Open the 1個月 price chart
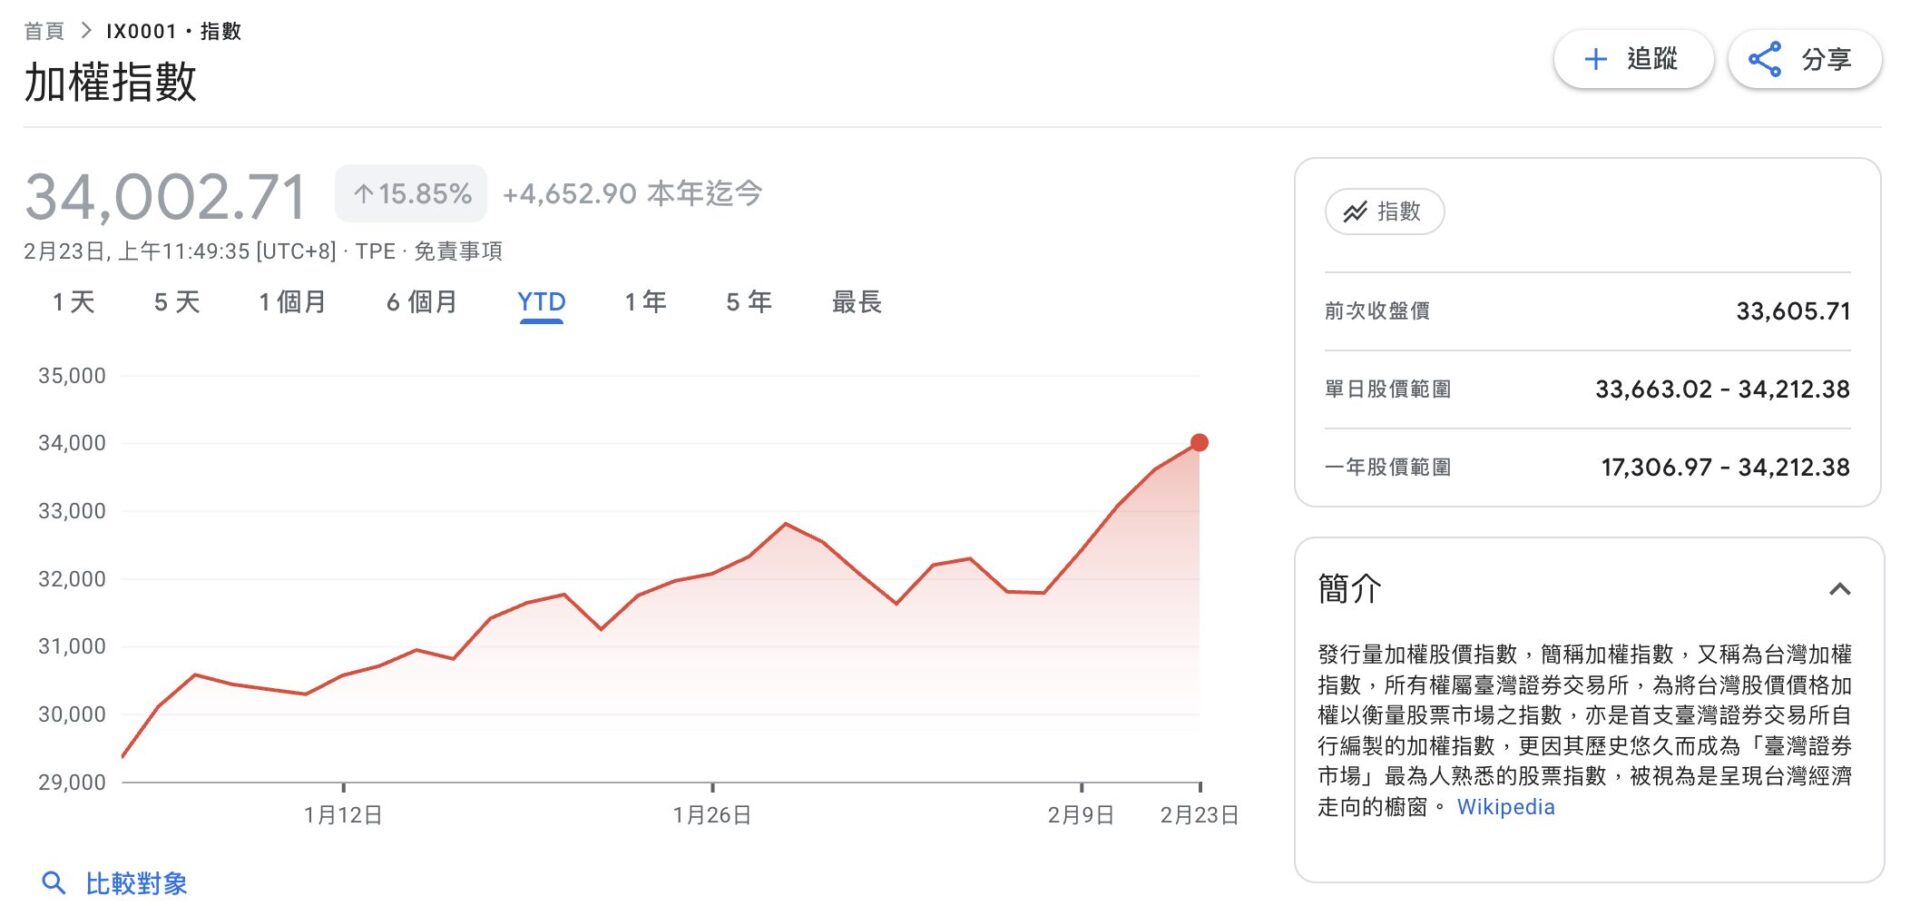The height and width of the screenshot is (906, 1920). point(292,301)
